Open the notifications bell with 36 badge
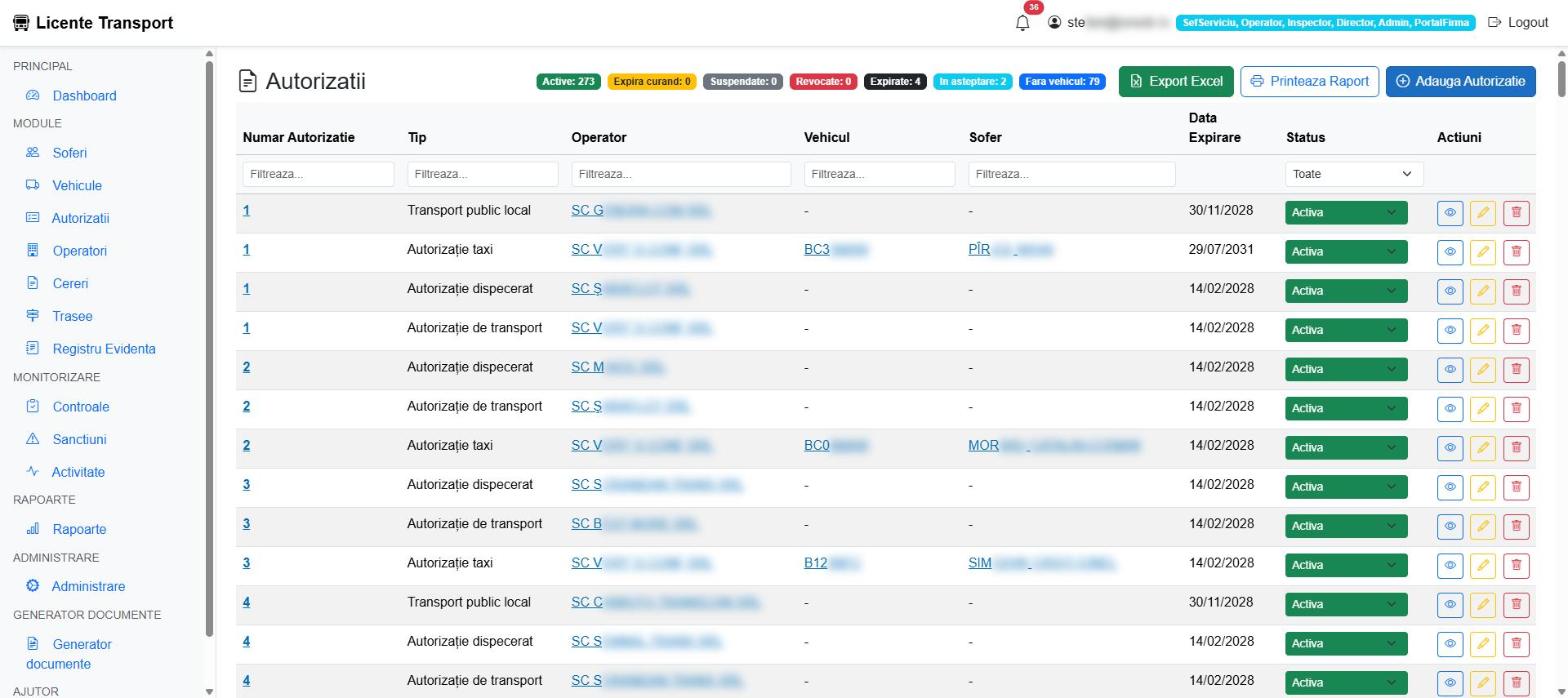 click(x=1022, y=22)
